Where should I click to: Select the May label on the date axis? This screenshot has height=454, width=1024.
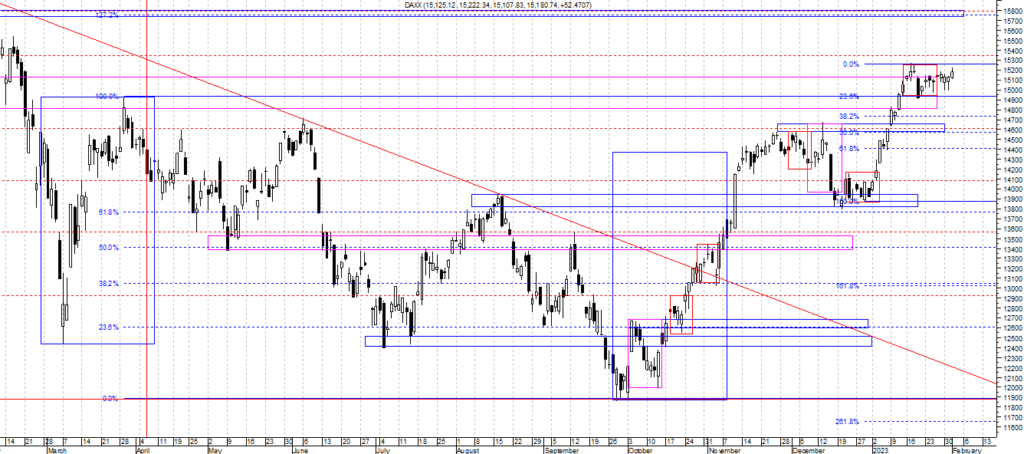(216, 451)
